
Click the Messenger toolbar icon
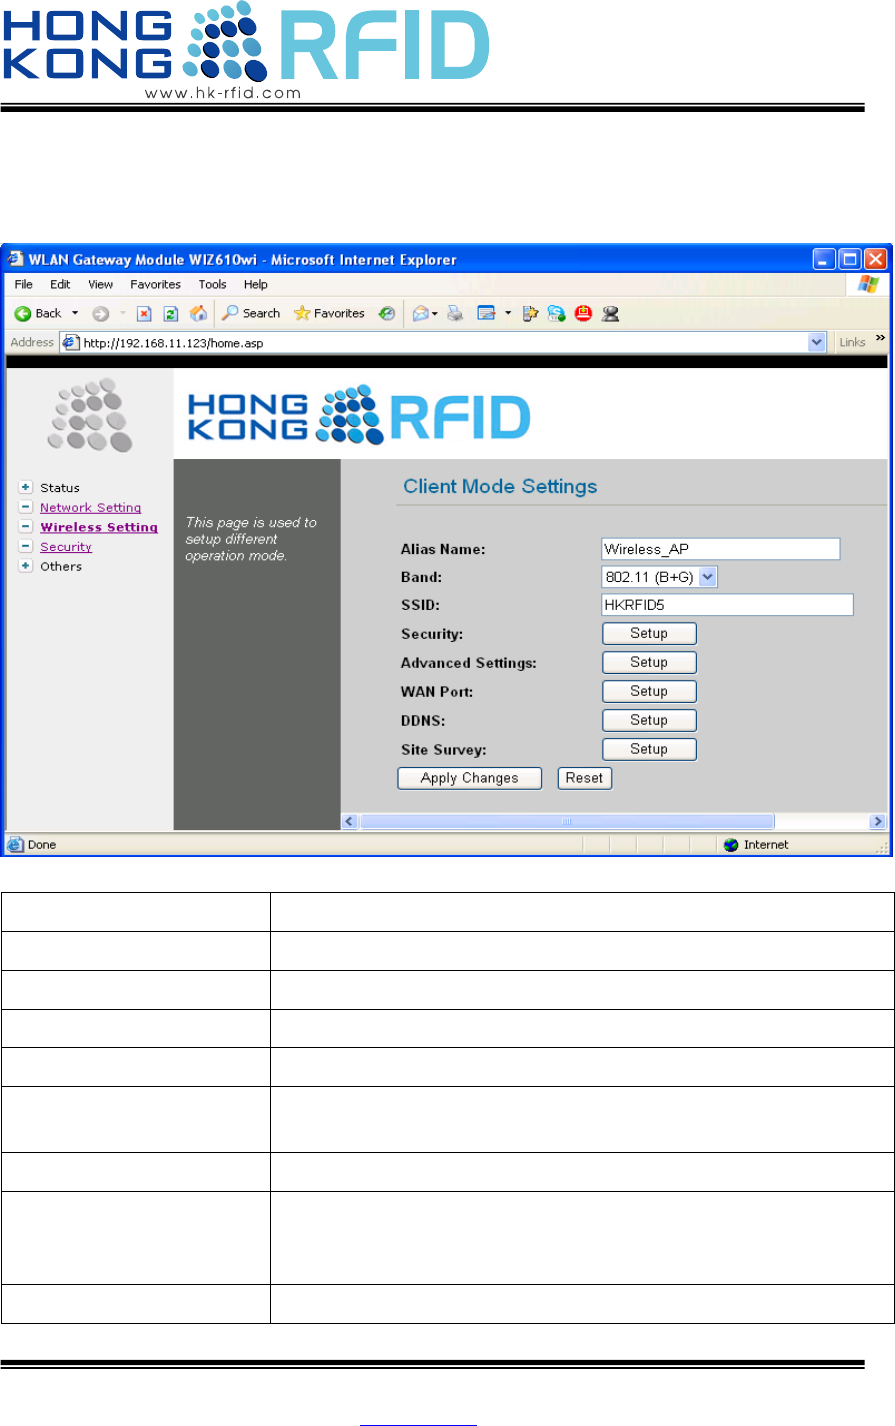point(611,314)
